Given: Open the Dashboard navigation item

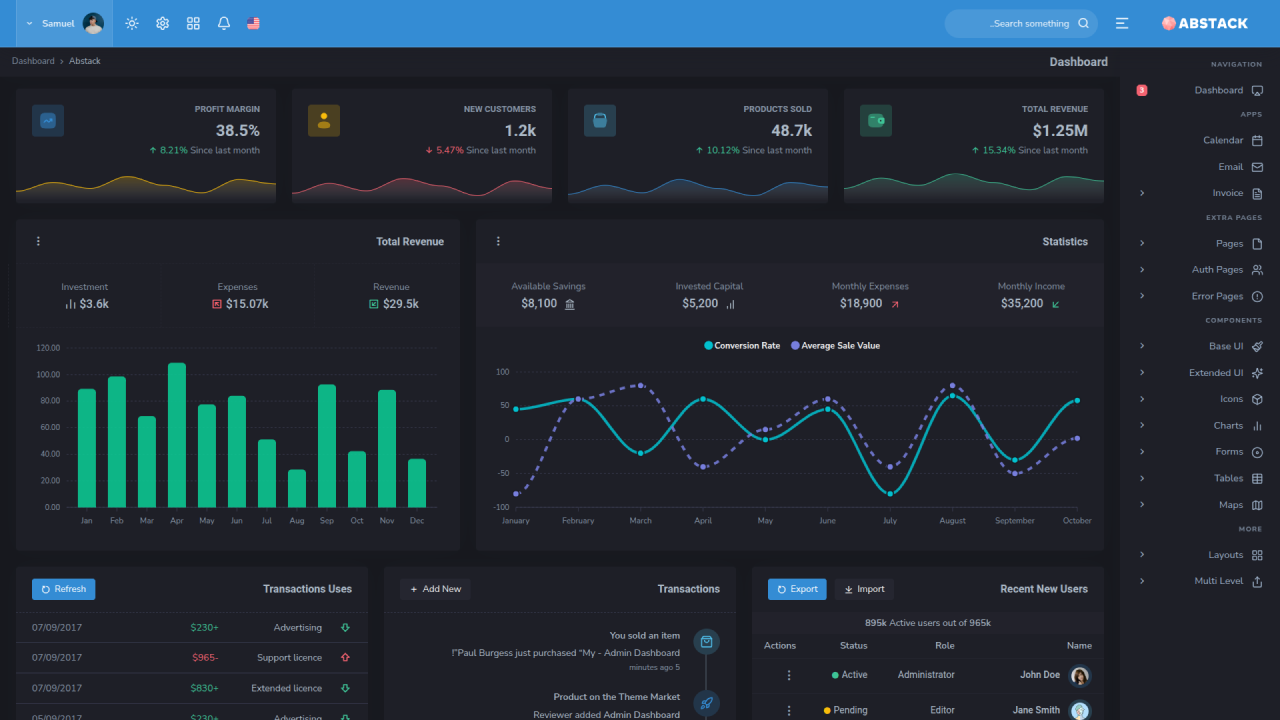Looking at the screenshot, I should click(1200, 90).
